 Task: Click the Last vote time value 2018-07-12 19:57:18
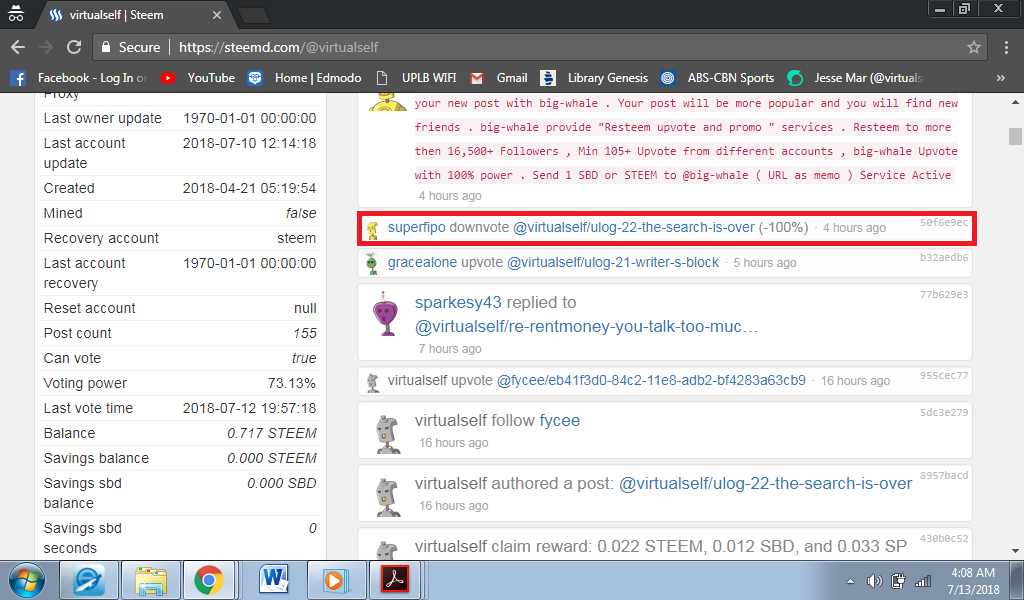(x=249, y=408)
